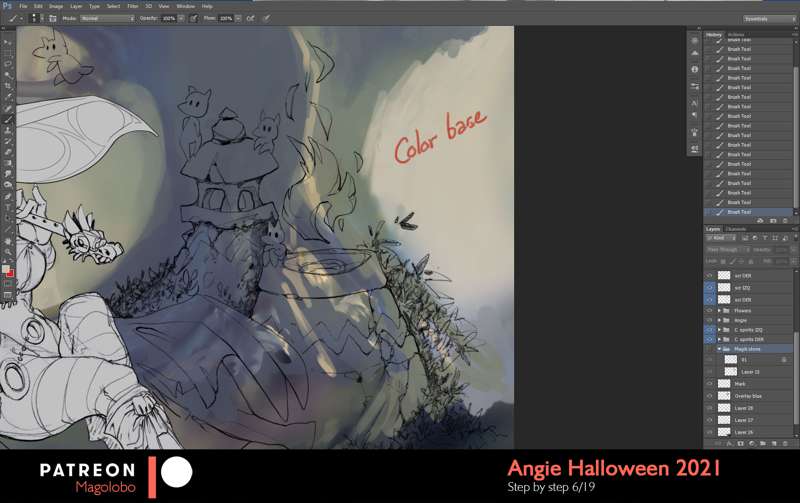Click the Photoshop Ps logo icon
Screen dimensions: 800x503
pyautogui.click(x=7, y=6)
